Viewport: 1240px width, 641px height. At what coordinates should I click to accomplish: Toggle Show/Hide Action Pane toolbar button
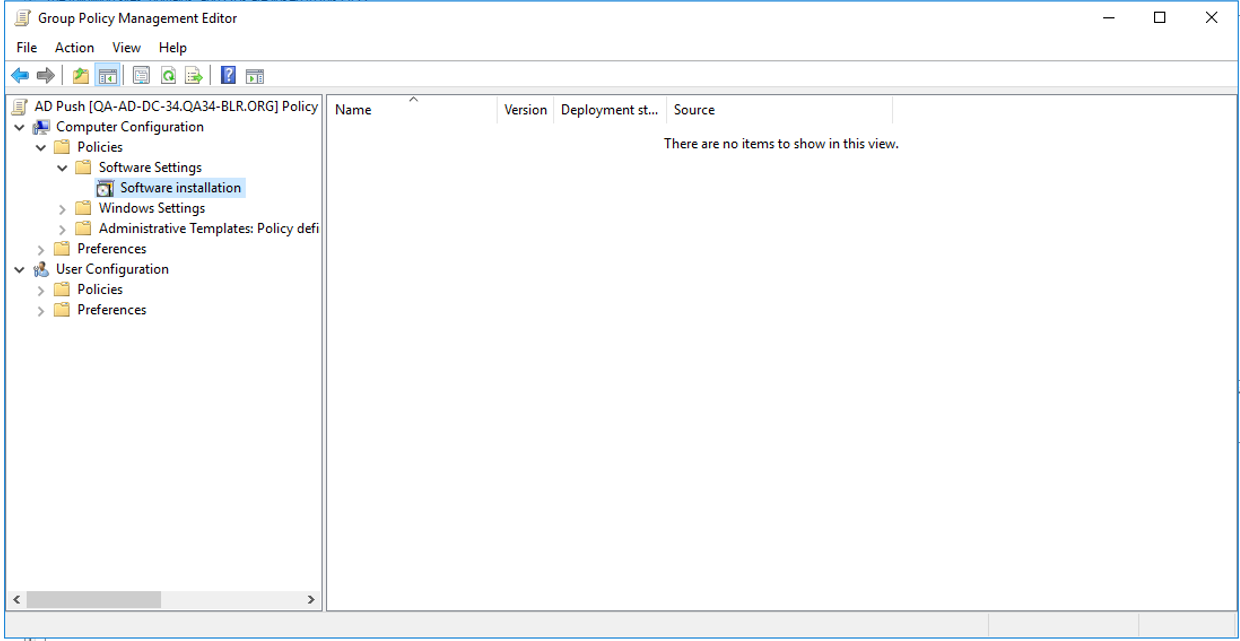pos(255,76)
